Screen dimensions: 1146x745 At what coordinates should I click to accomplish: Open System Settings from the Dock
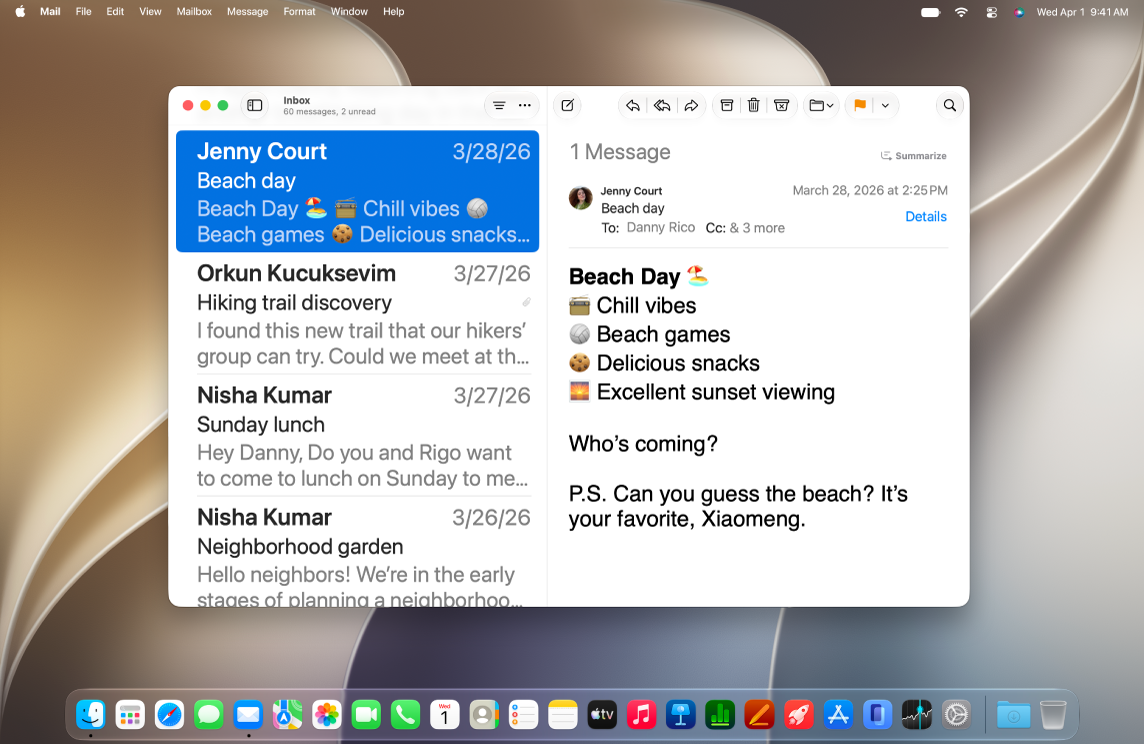point(956,714)
